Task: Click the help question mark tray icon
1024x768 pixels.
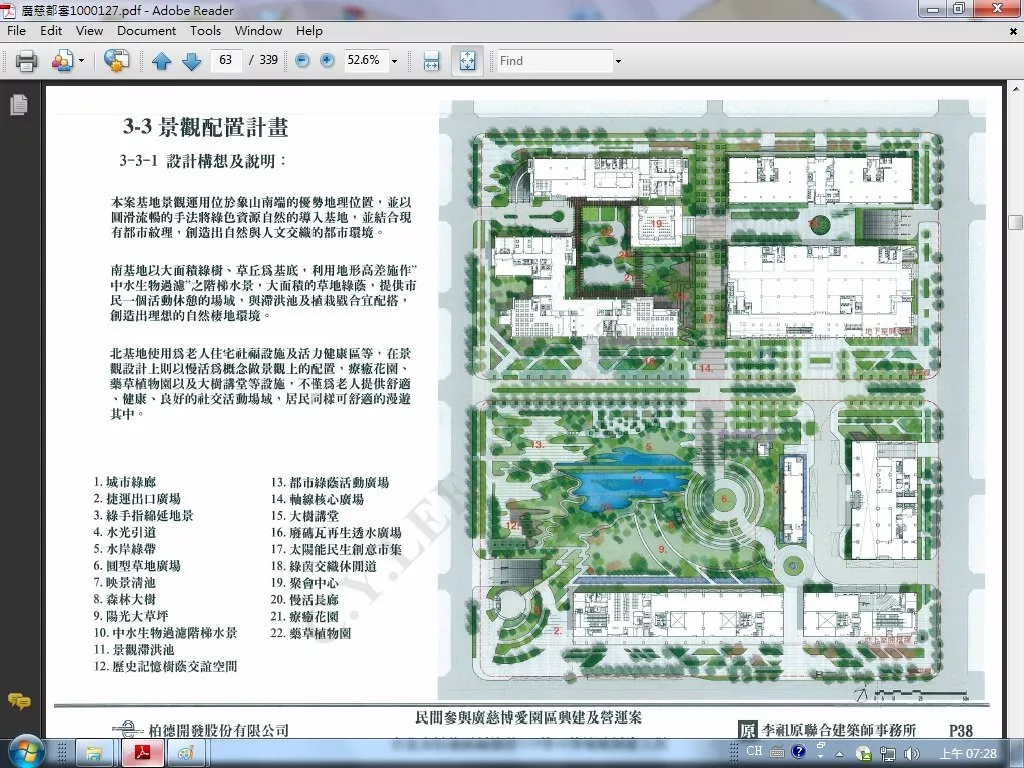Action: point(798,752)
